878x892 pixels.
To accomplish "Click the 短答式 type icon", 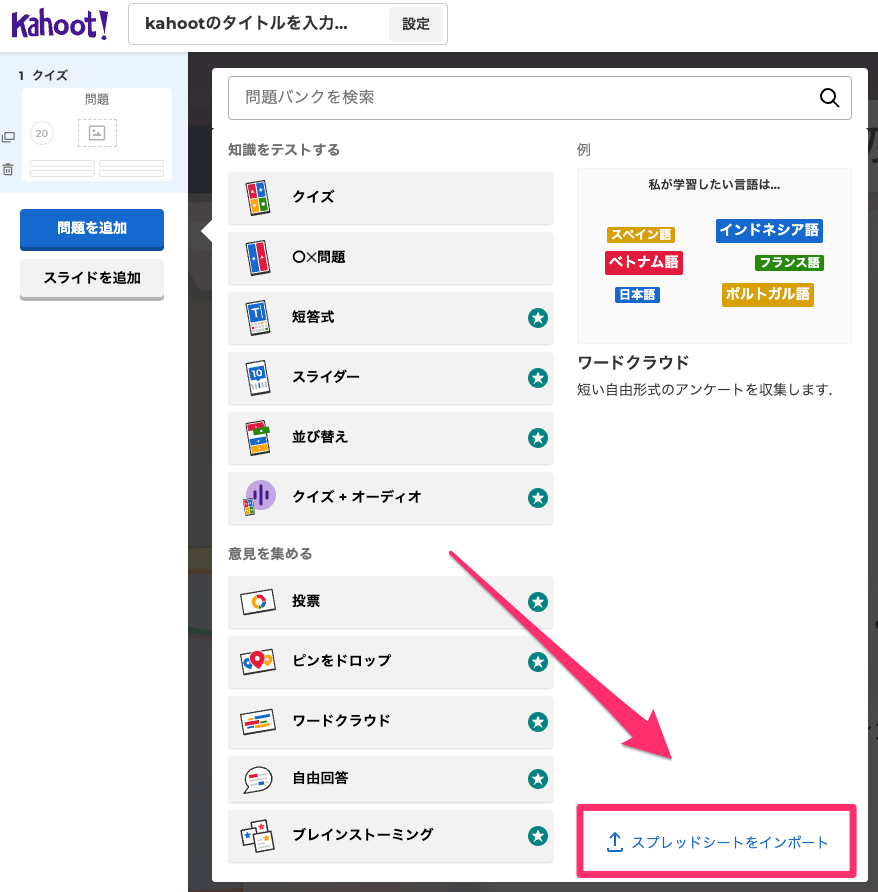I will [x=258, y=317].
